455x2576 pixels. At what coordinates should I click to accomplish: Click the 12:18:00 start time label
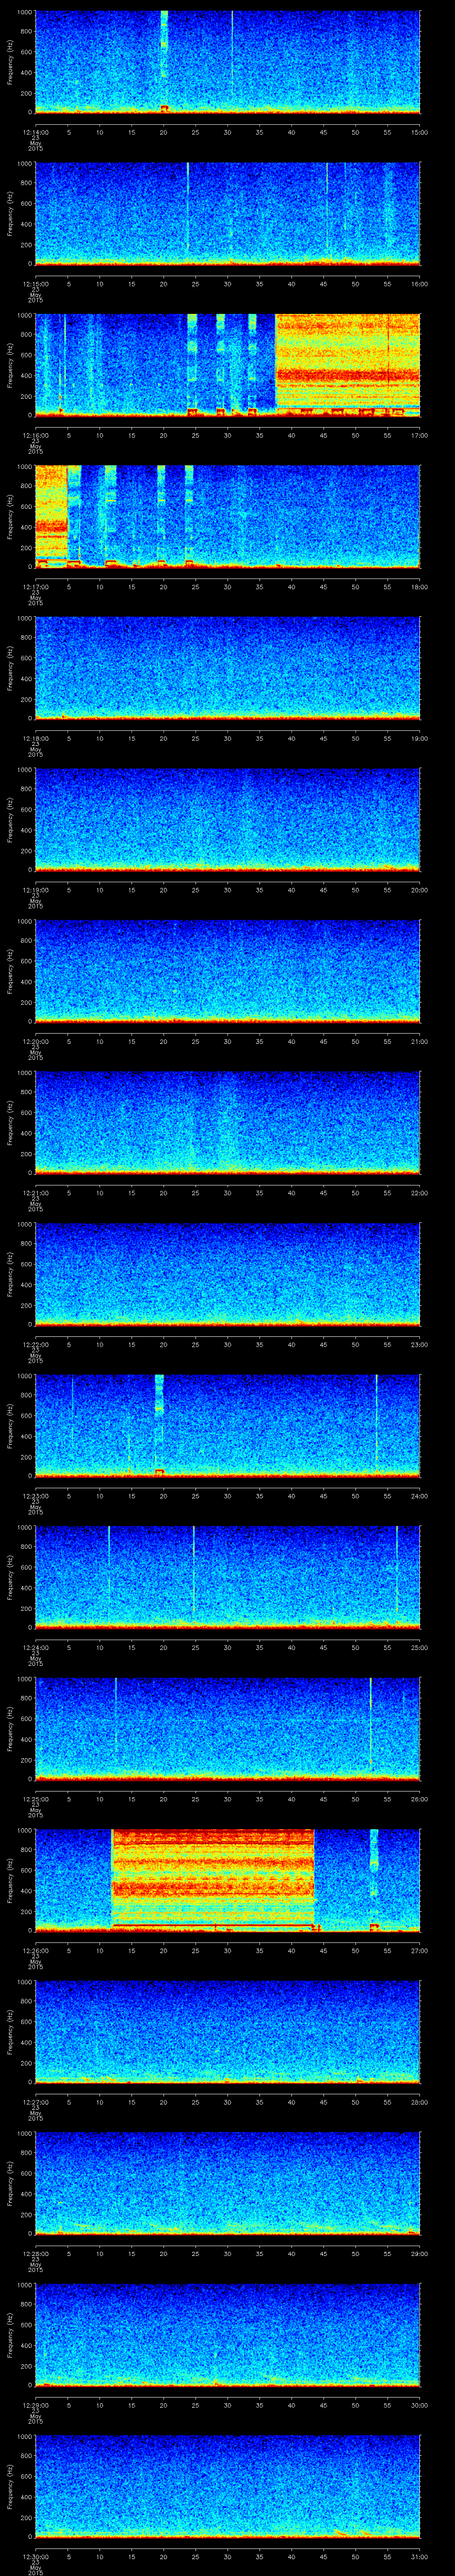click(x=36, y=738)
